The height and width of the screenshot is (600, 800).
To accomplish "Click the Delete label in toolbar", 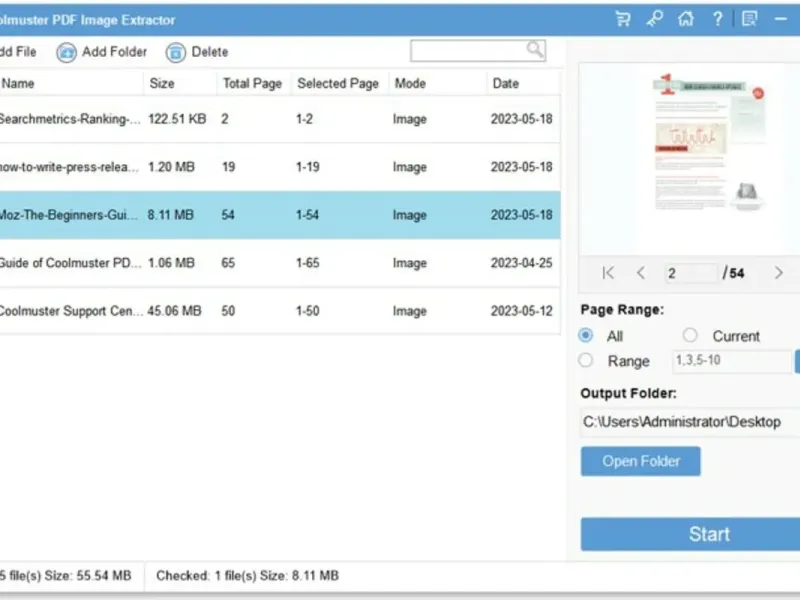I will [x=210, y=52].
